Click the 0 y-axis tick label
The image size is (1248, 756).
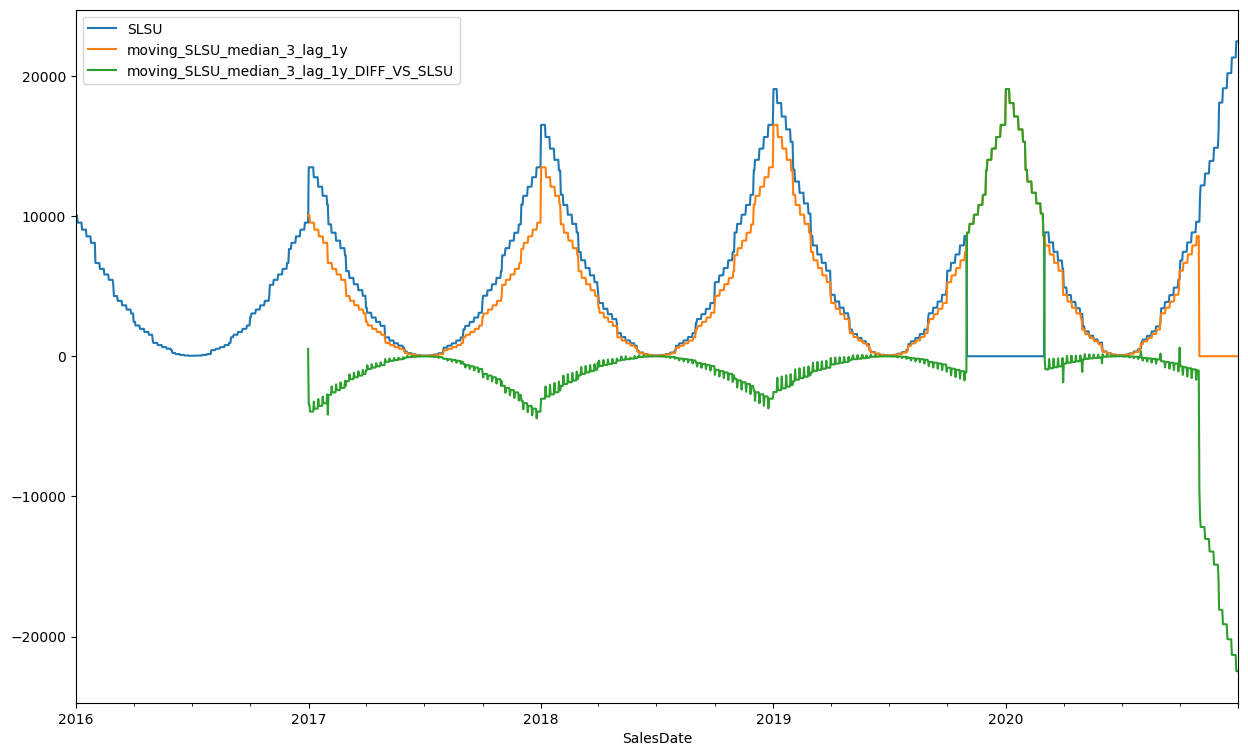point(62,357)
